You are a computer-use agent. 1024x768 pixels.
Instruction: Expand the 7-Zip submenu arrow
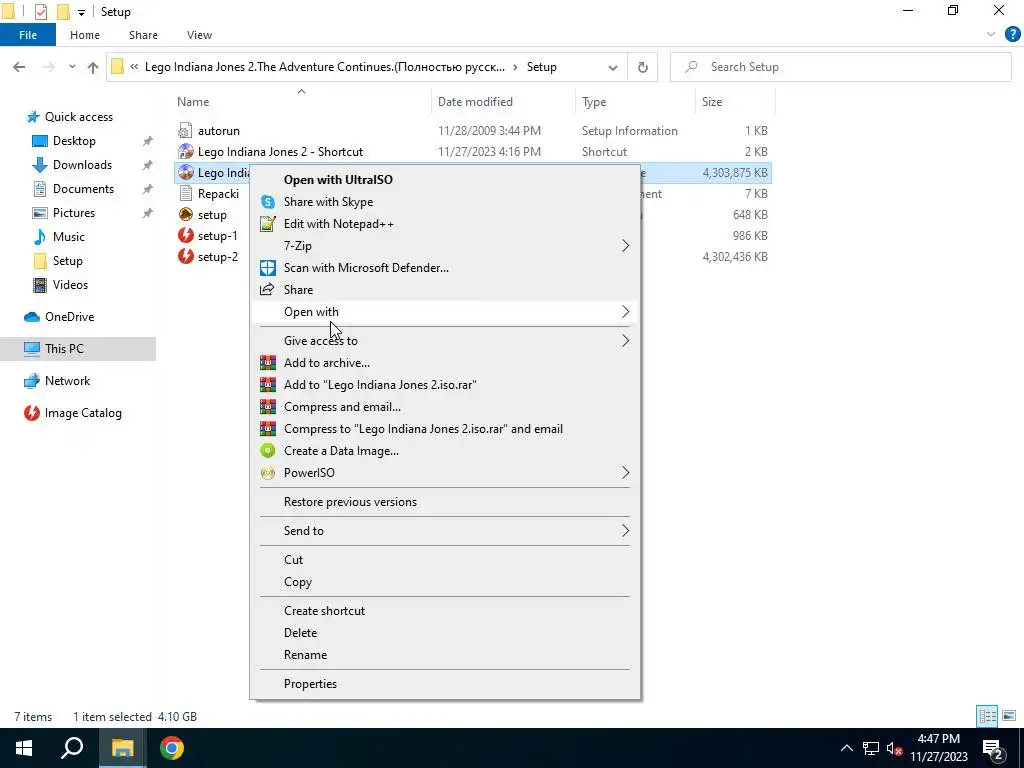point(625,246)
